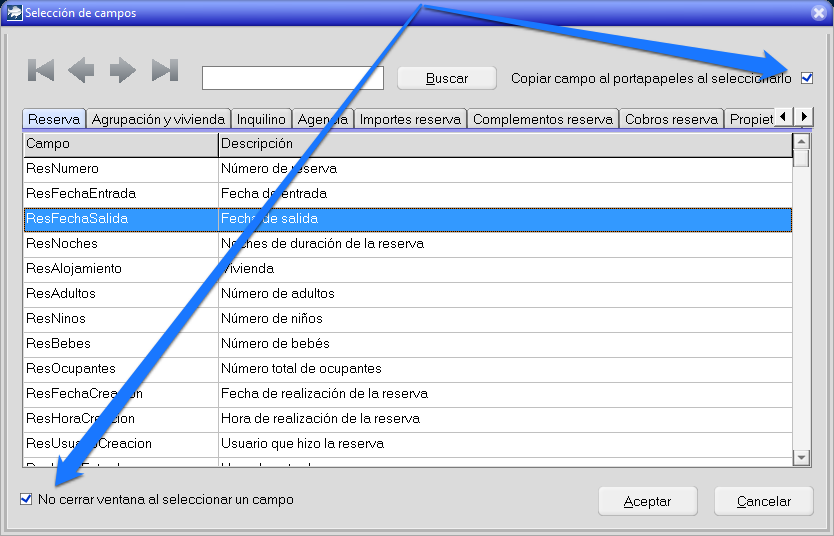Select the ResFechaEntrada row
Image resolution: width=834 pixels, height=536 pixels.
(x=407, y=194)
